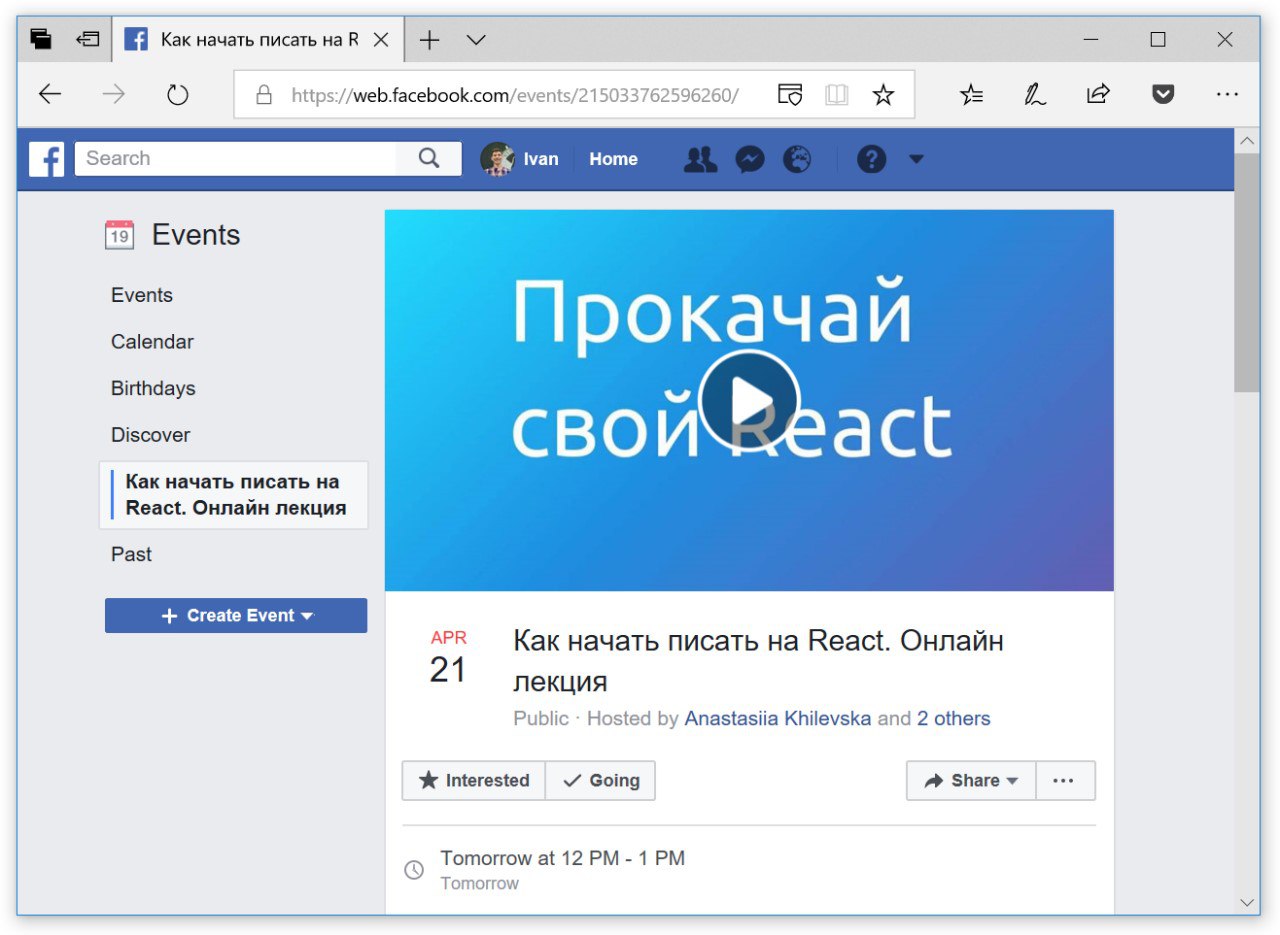Open the Messenger icon
The width and height of the screenshot is (1280, 935).
(750, 159)
